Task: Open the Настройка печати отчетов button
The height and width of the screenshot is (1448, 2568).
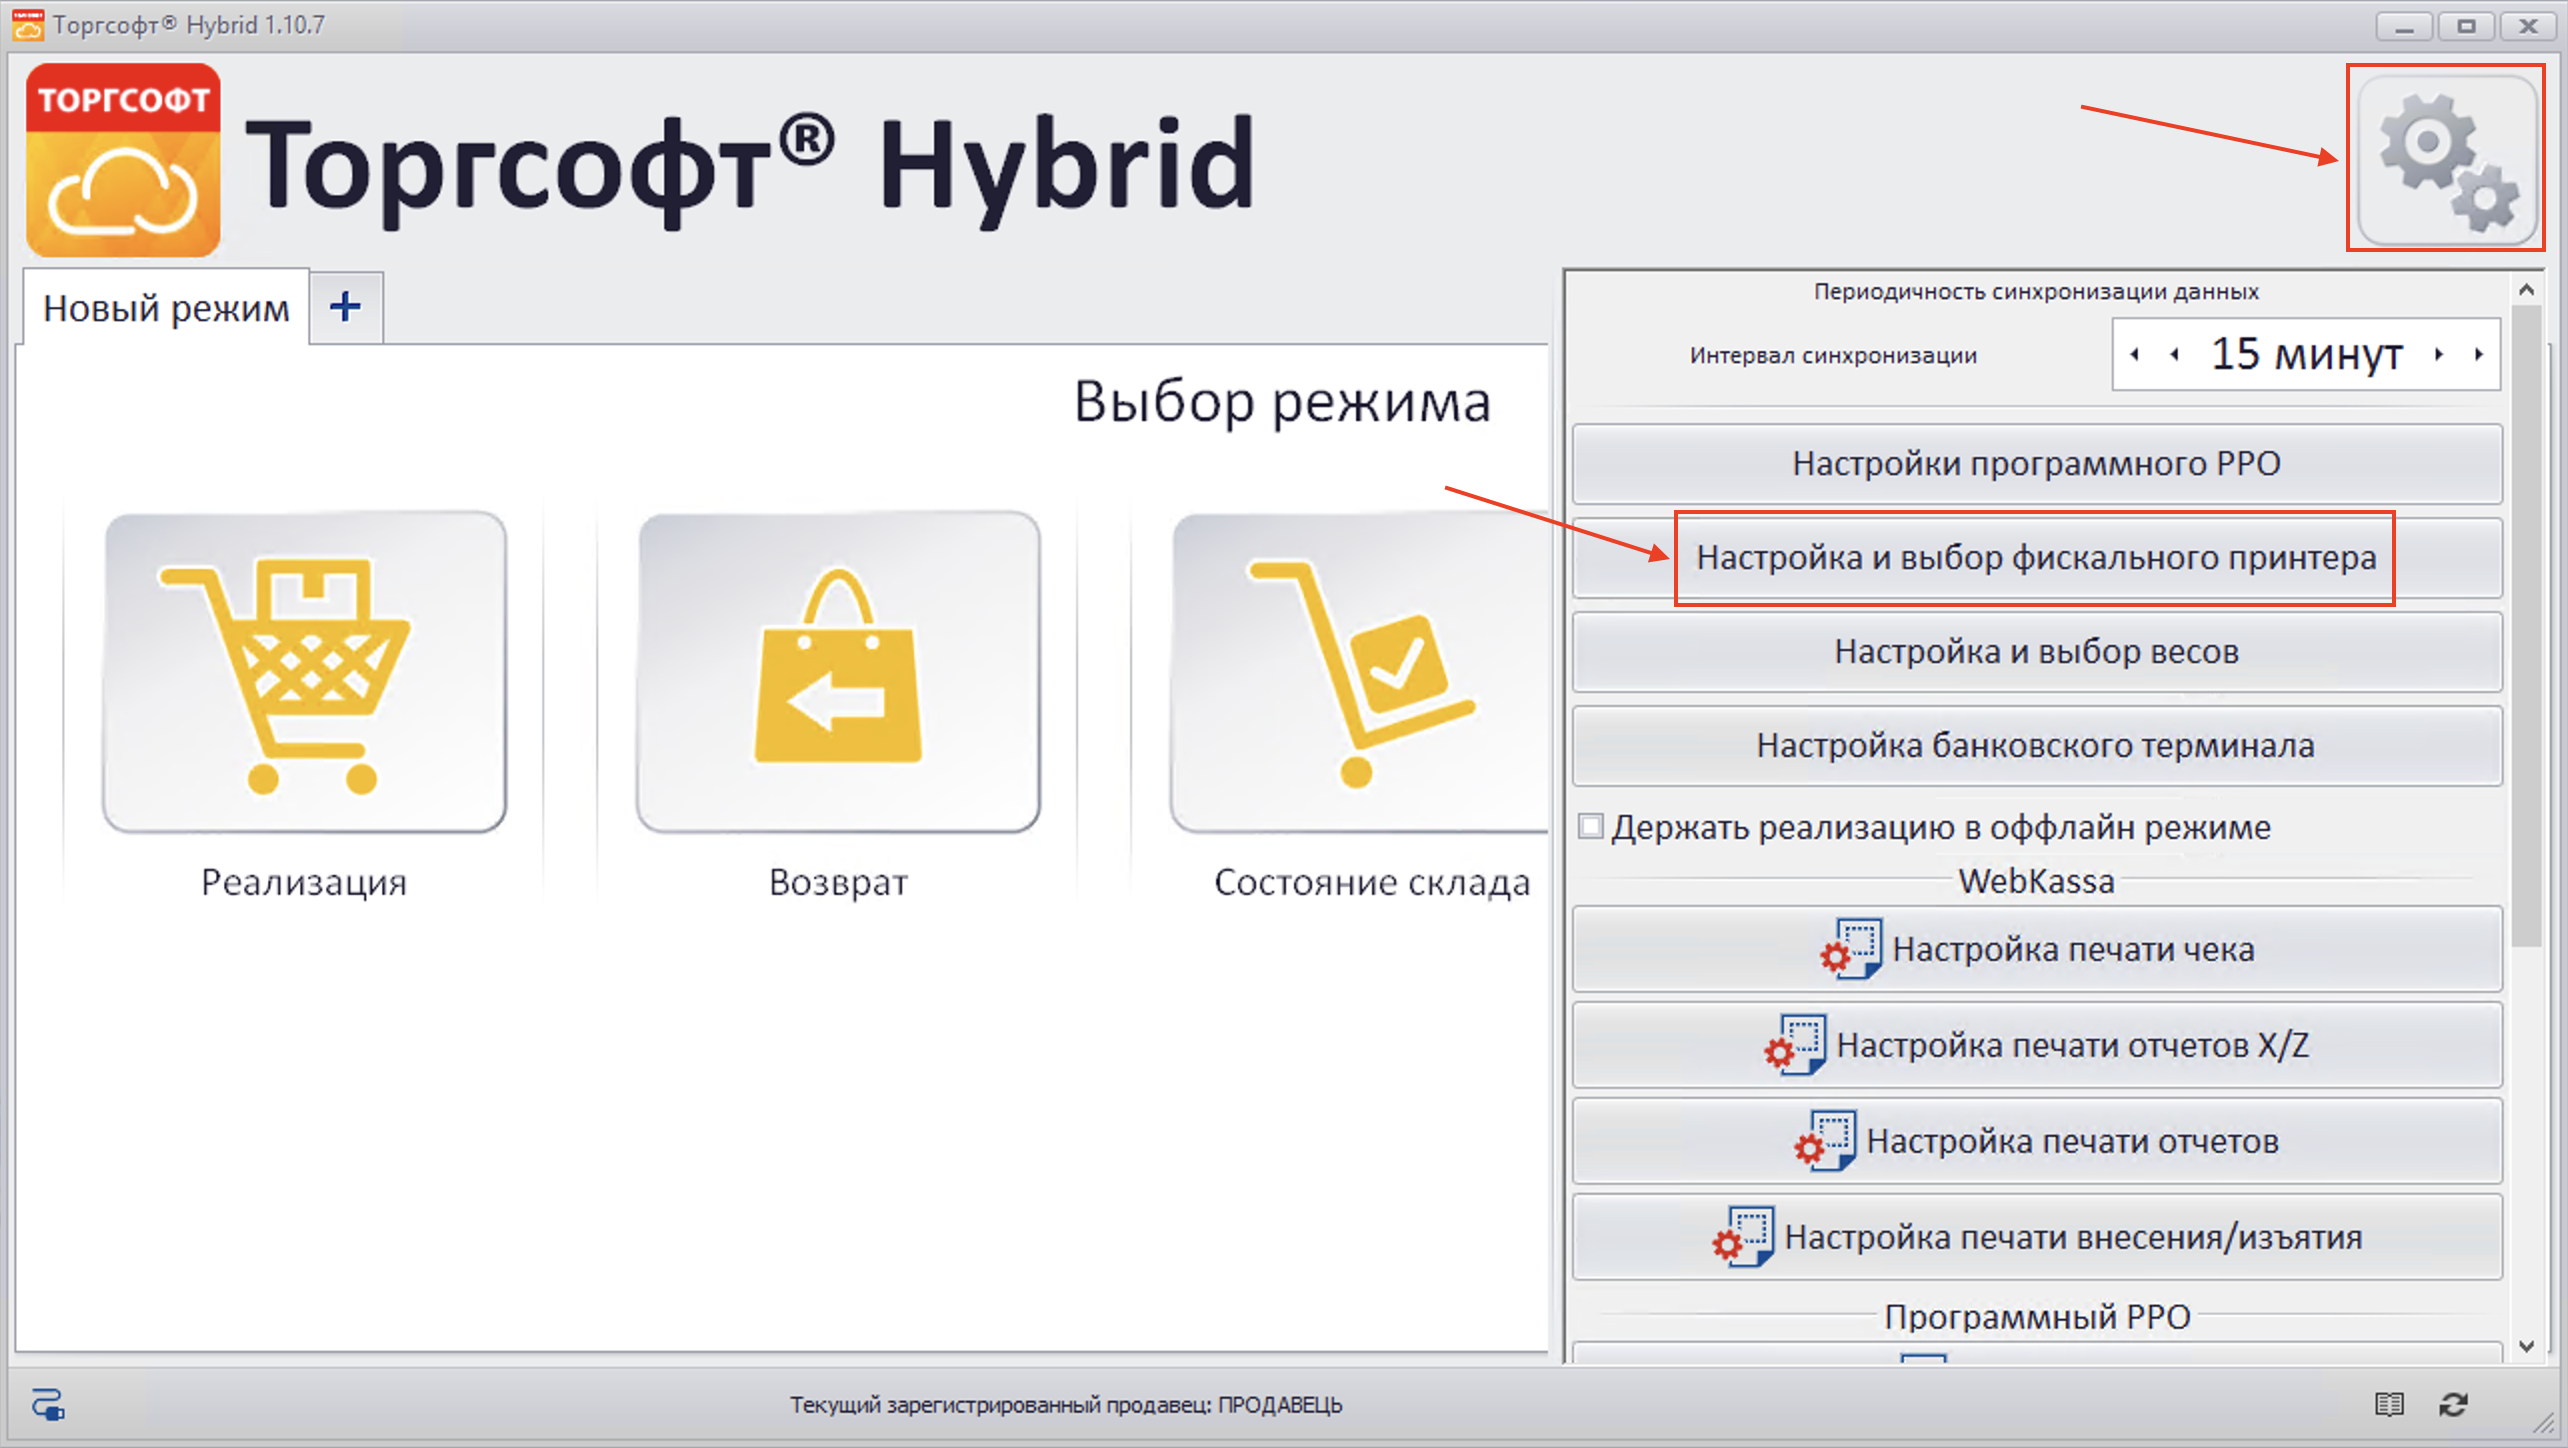Action: 2036,1141
